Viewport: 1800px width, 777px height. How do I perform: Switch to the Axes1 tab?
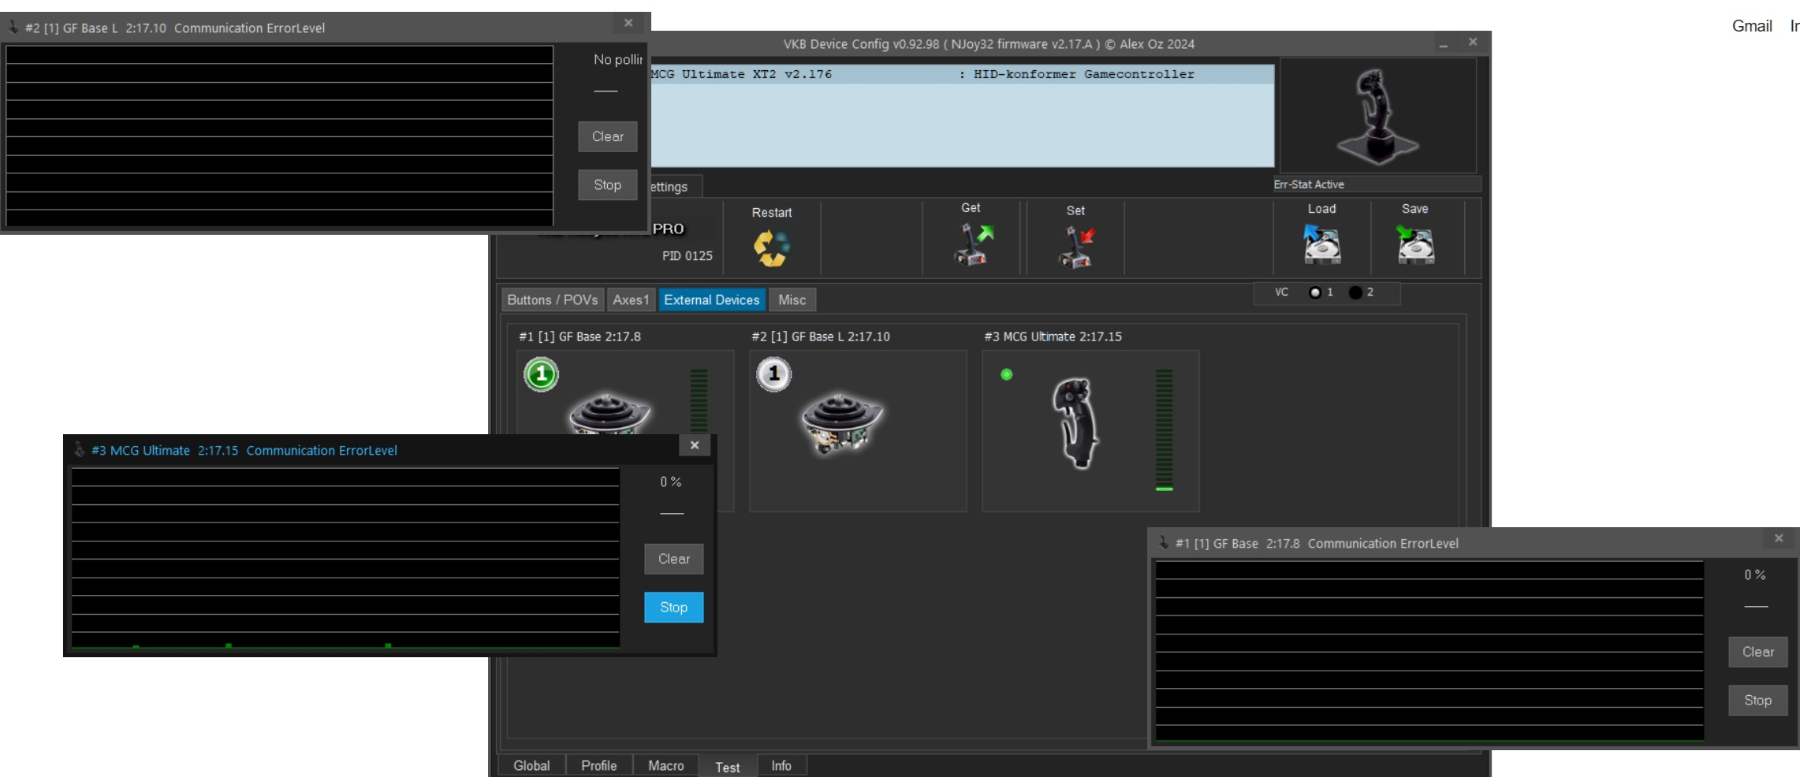click(x=631, y=300)
